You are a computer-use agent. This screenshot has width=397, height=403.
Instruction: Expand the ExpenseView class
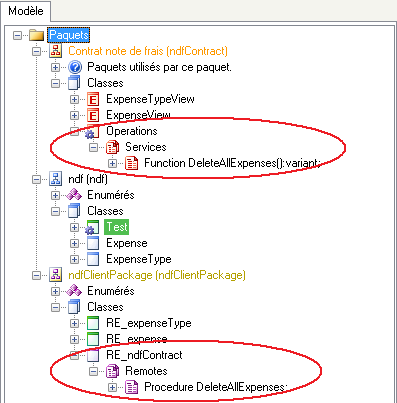[x=74, y=115]
